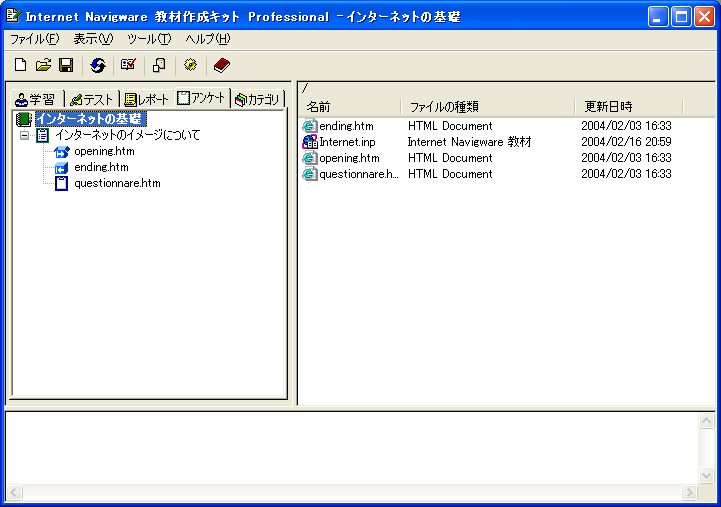
Task: Click Internet Navigware 教材 file type cell
Action: (x=469, y=142)
